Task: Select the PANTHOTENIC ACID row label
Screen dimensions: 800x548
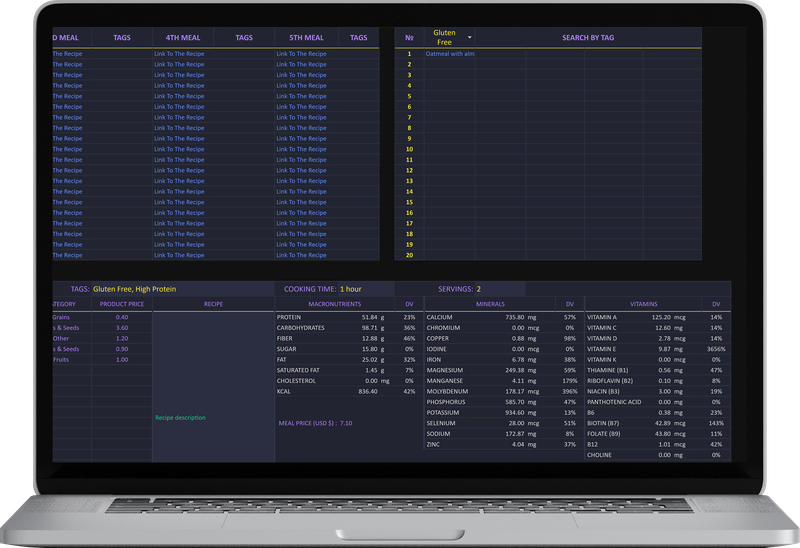Action: (x=614, y=402)
